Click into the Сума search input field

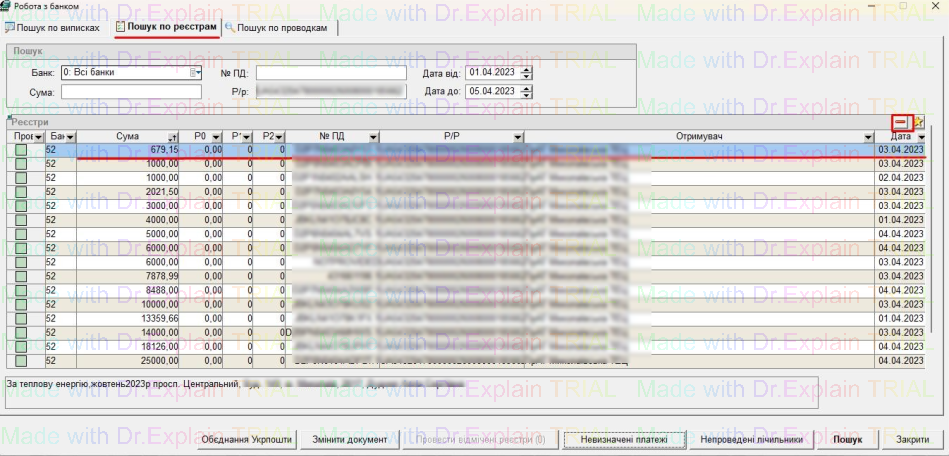[118, 92]
